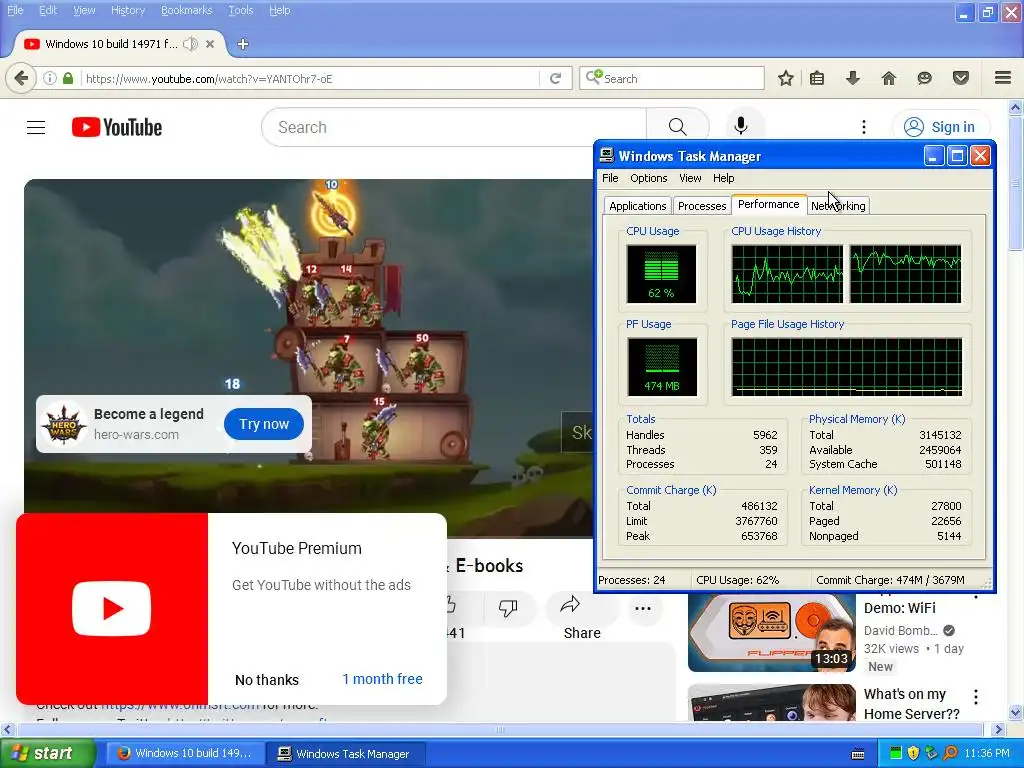Bookmark this page with the star icon
This screenshot has width=1024, height=768.
coord(786,78)
